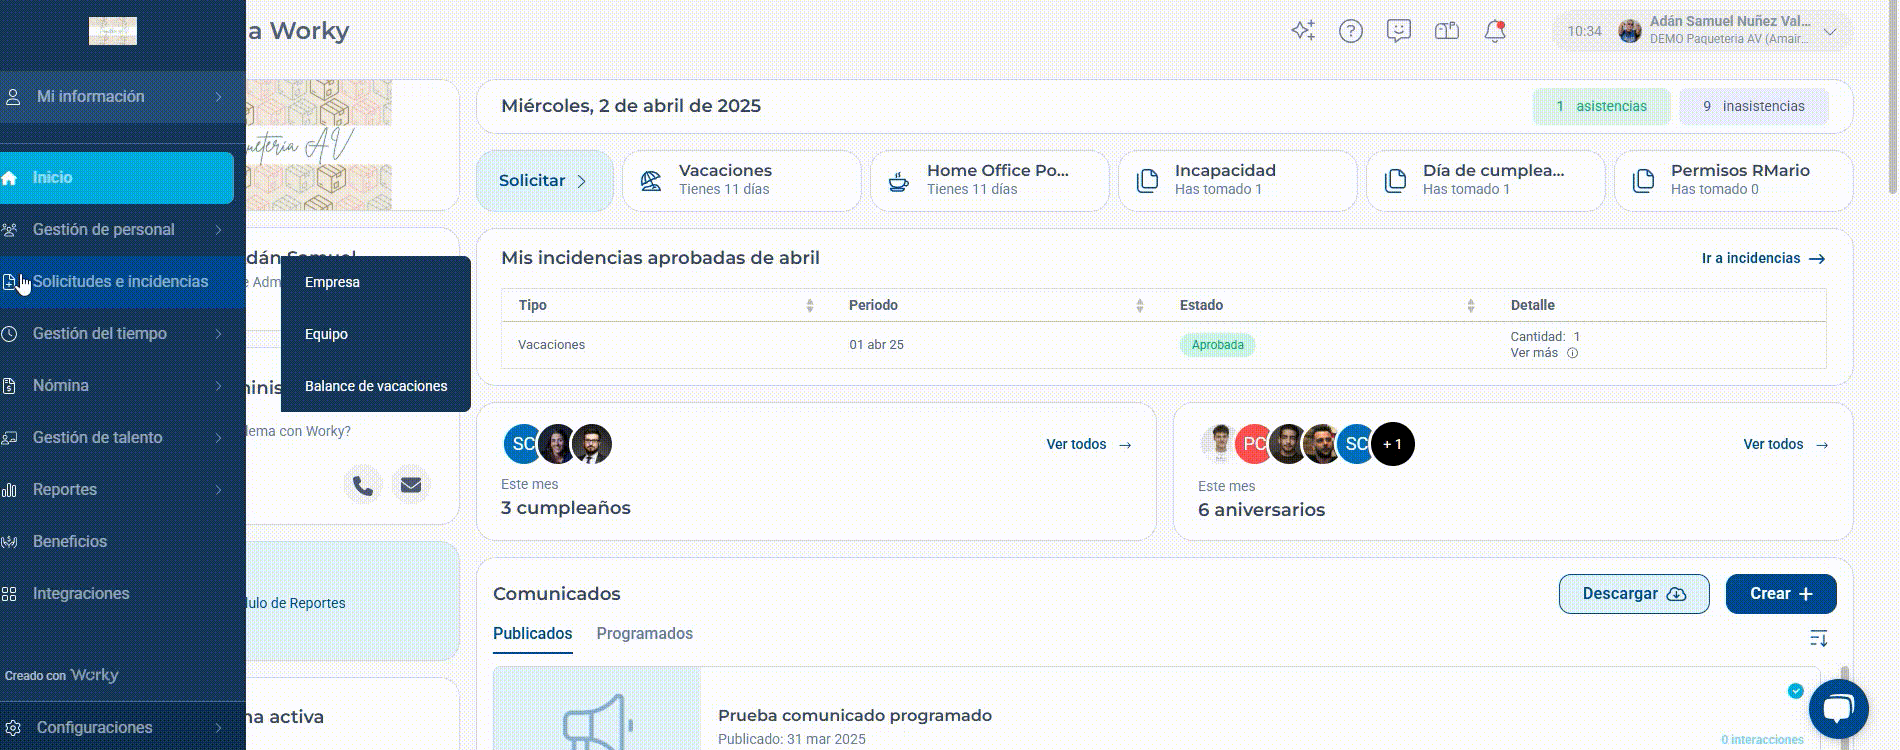The height and width of the screenshot is (750, 1900).
Task: Open the Permisos RMario request card
Action: pyautogui.click(x=1733, y=181)
